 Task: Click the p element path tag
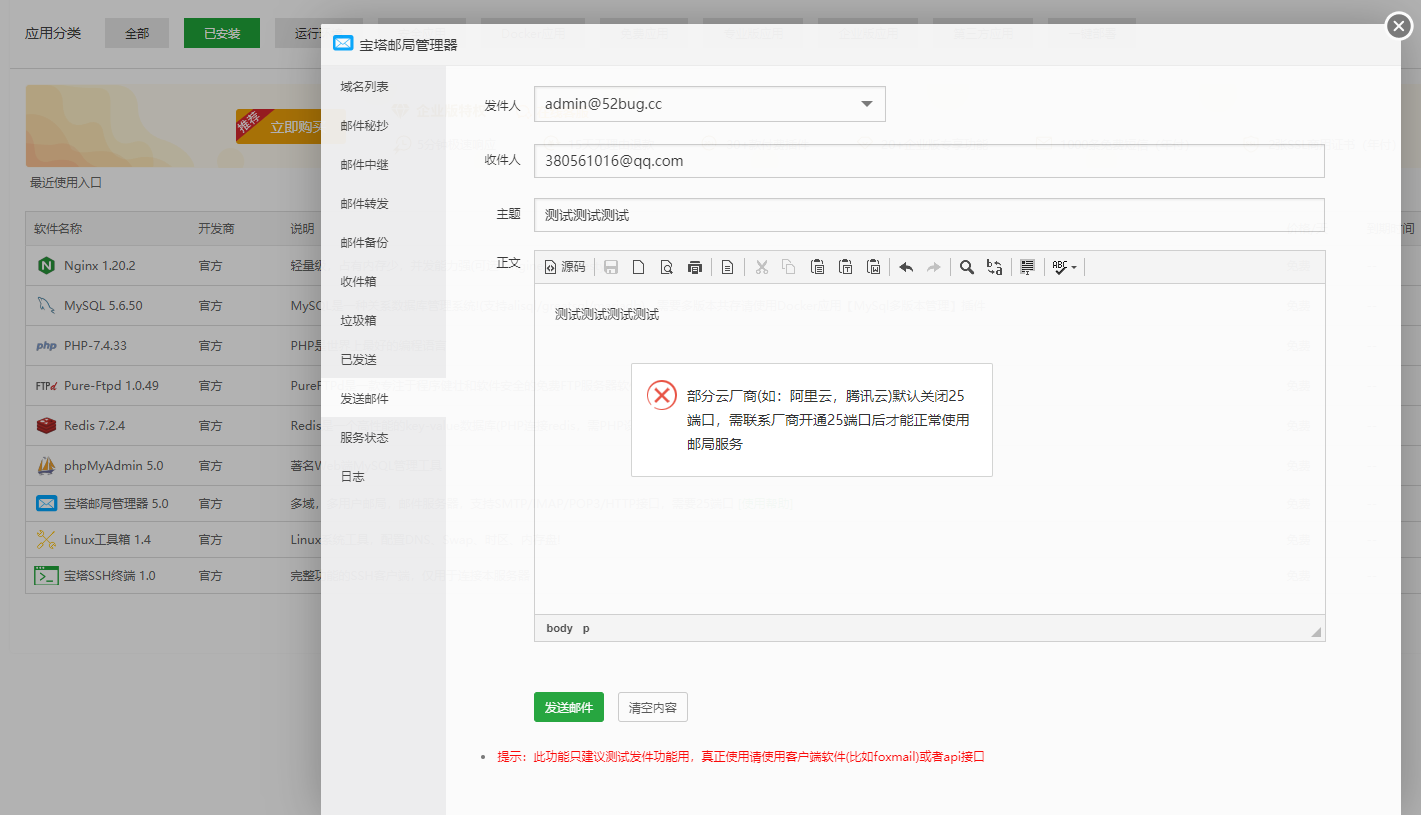click(586, 628)
